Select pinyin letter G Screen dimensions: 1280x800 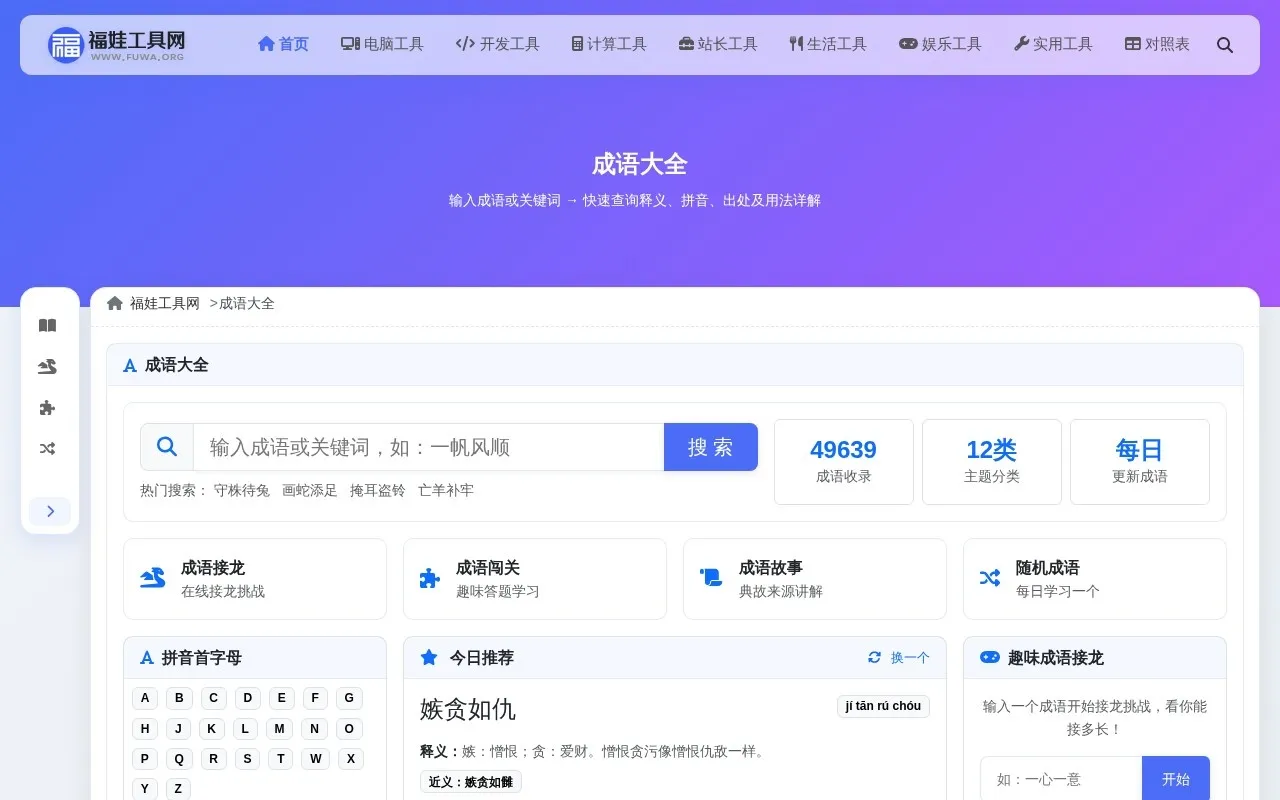coord(349,698)
